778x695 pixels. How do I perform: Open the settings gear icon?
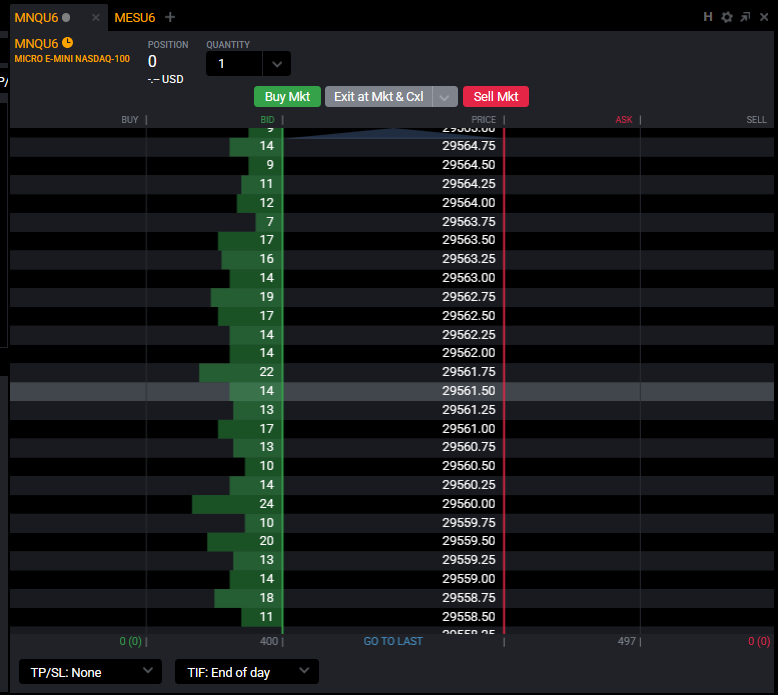tap(726, 17)
